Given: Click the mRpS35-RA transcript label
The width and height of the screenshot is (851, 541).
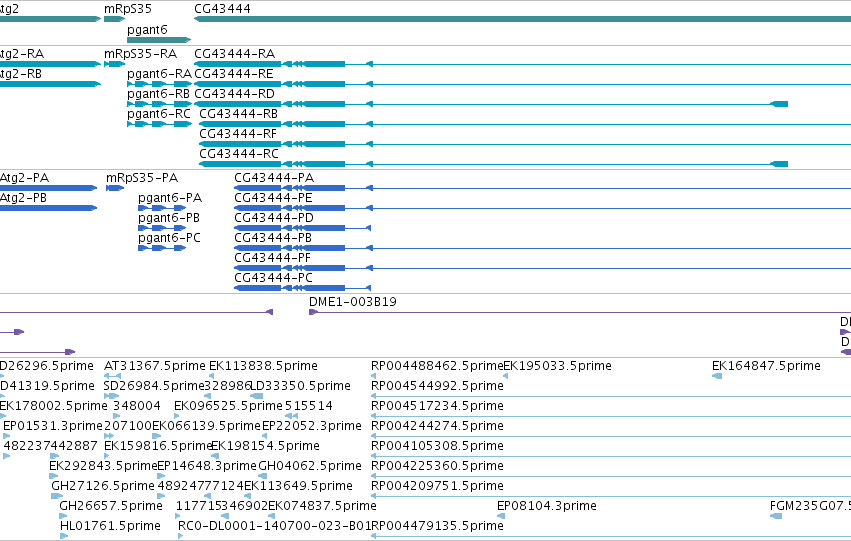Looking at the screenshot, I should [x=141, y=54].
